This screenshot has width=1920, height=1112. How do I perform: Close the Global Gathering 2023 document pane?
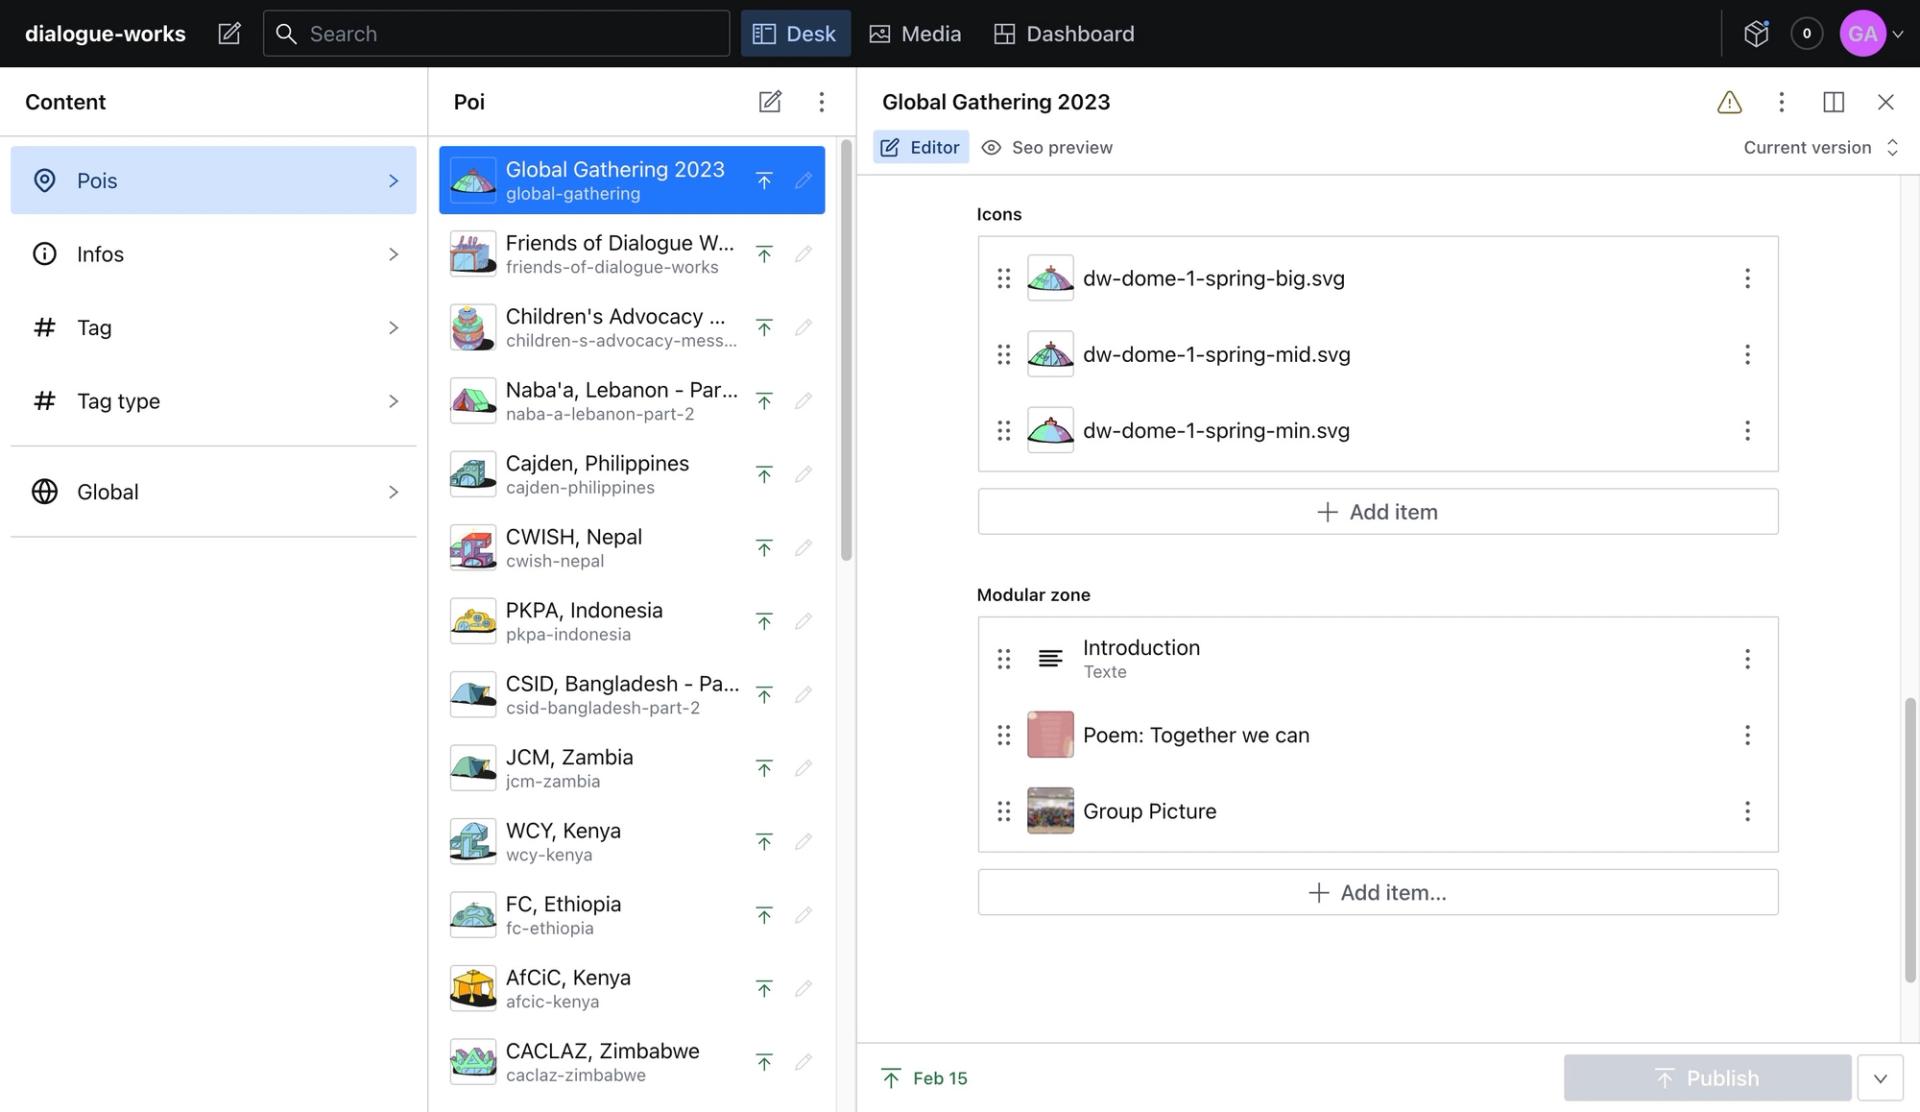[1885, 102]
